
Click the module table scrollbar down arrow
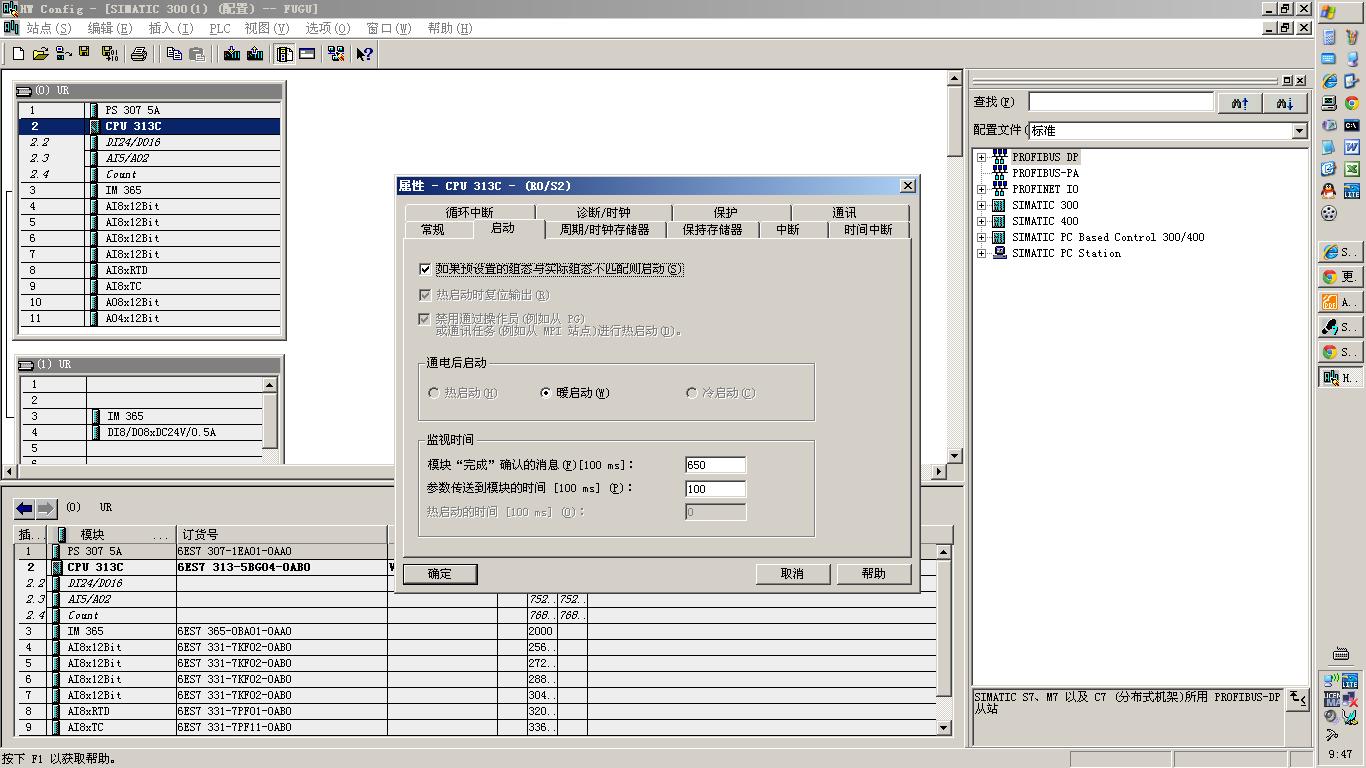[943, 728]
